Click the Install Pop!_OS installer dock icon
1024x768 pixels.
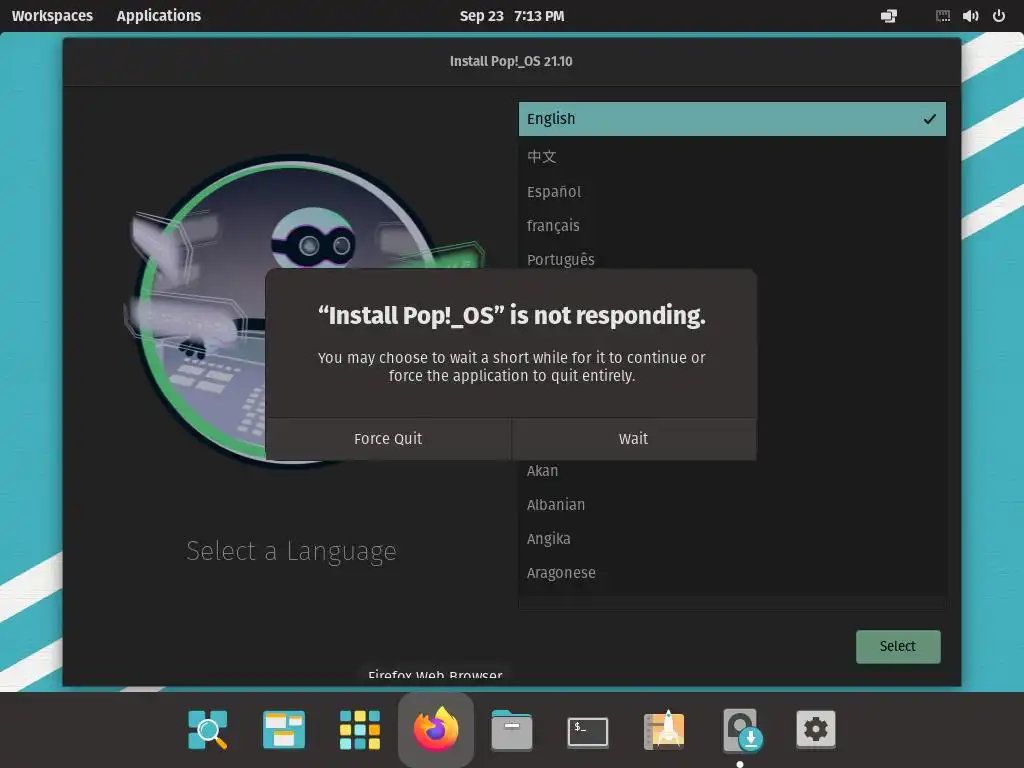coord(741,729)
